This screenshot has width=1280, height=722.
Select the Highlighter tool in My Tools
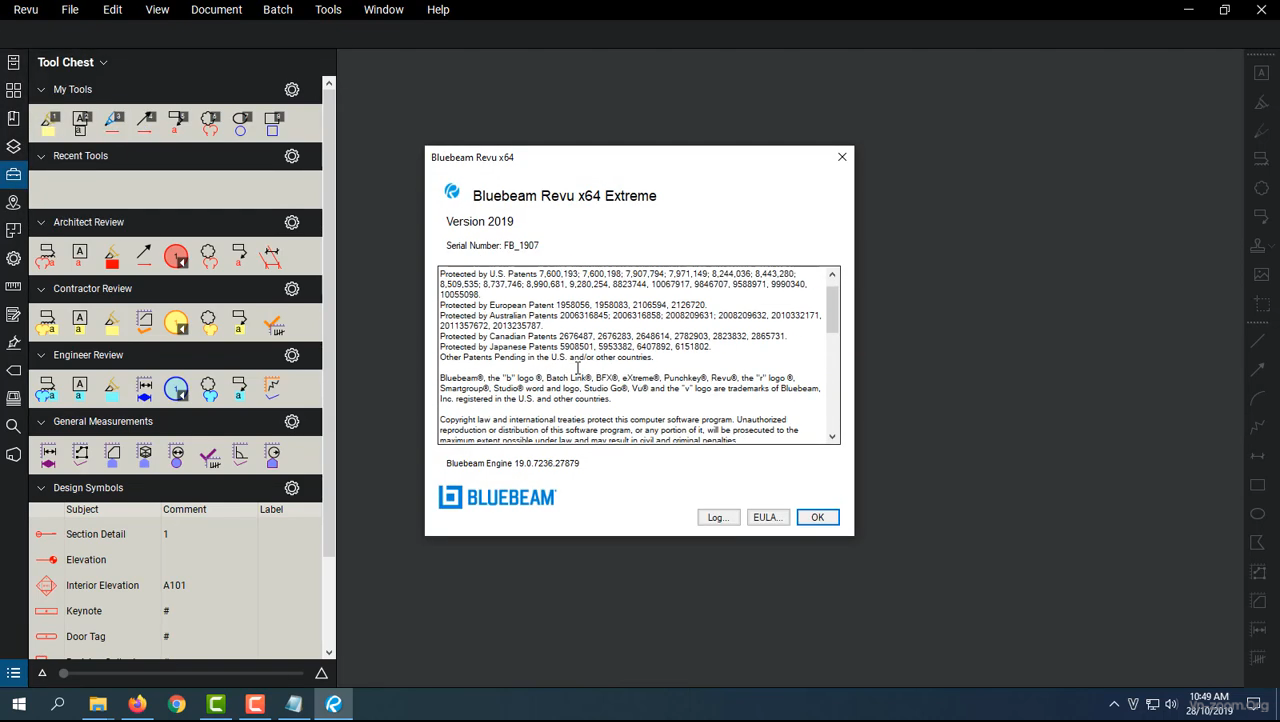click(x=48, y=122)
